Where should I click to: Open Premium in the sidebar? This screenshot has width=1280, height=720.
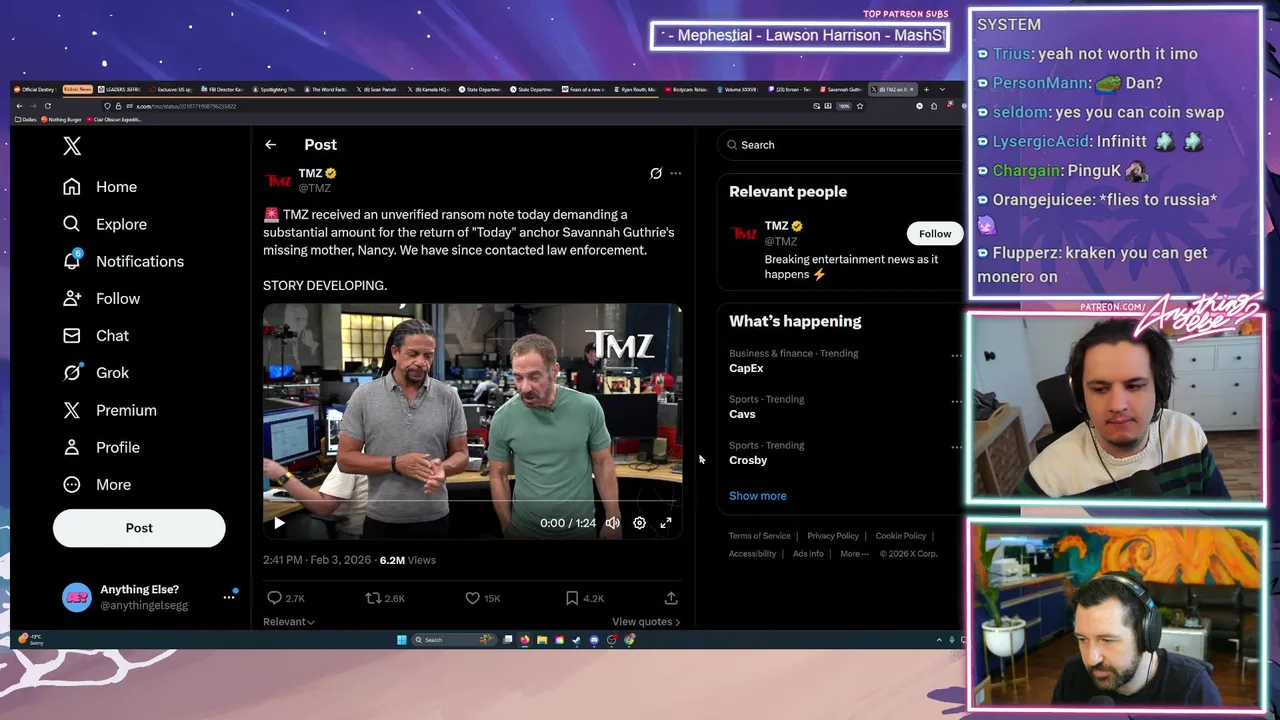(110, 410)
